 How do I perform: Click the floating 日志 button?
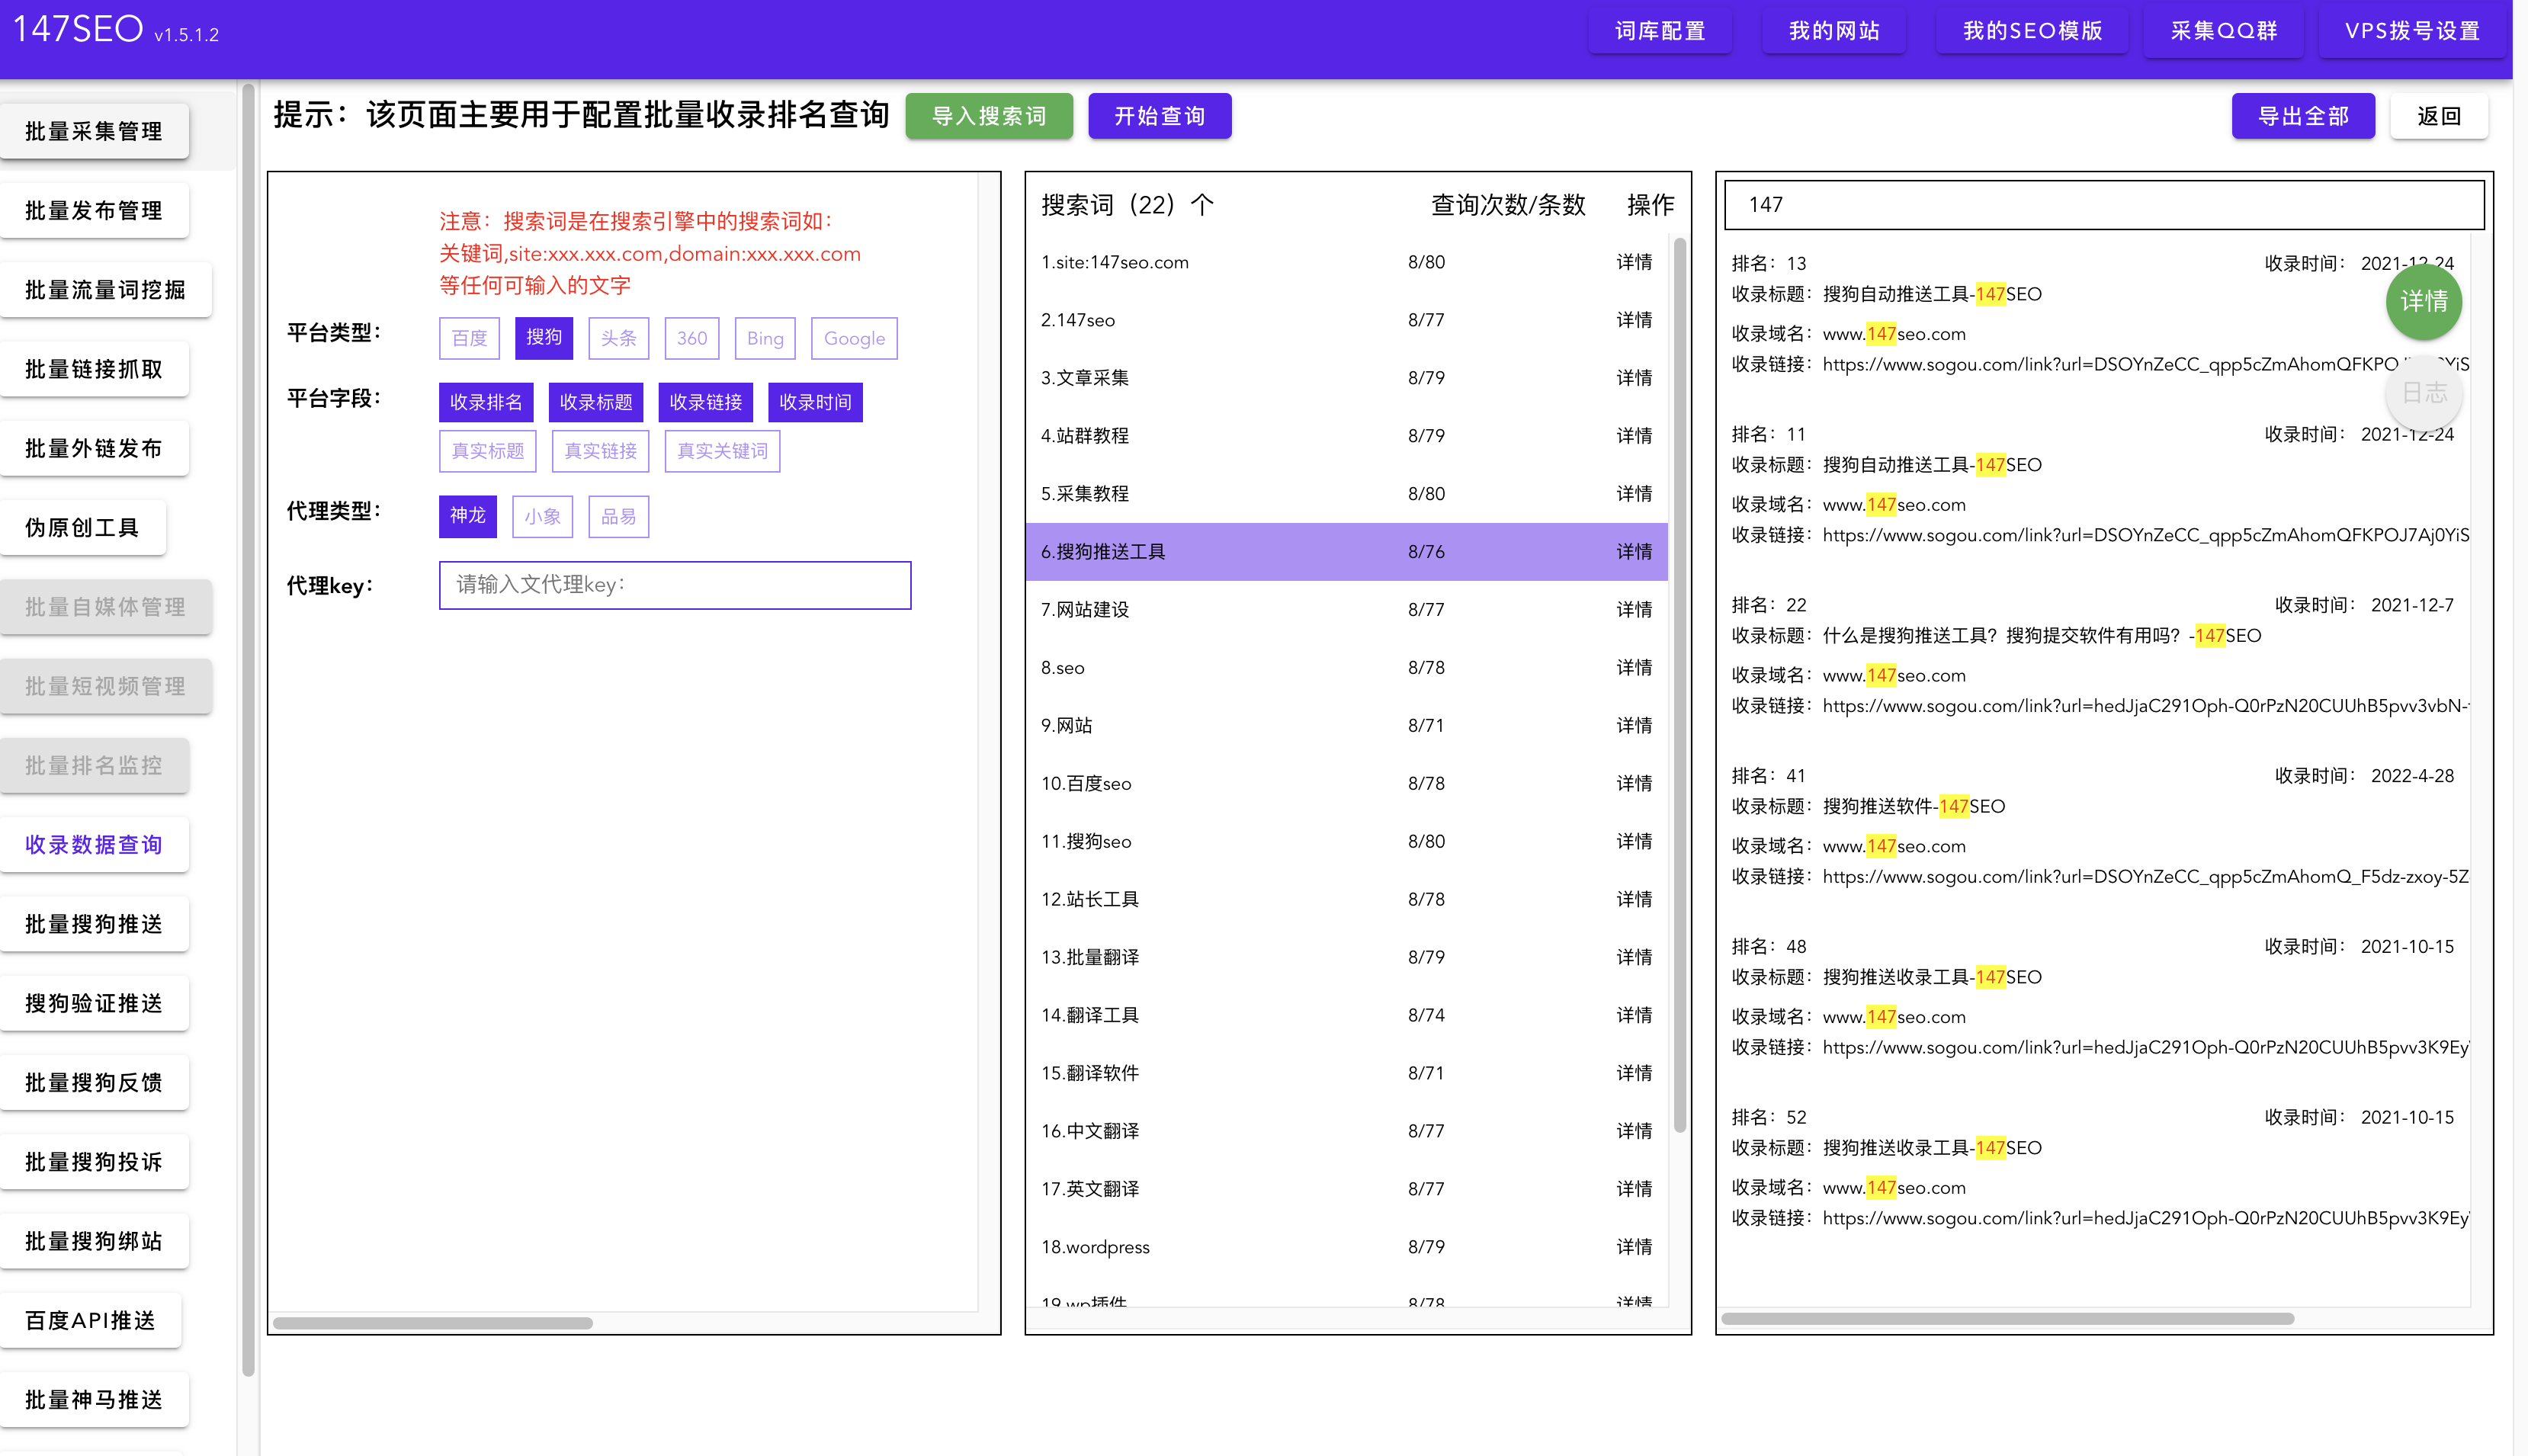2424,393
